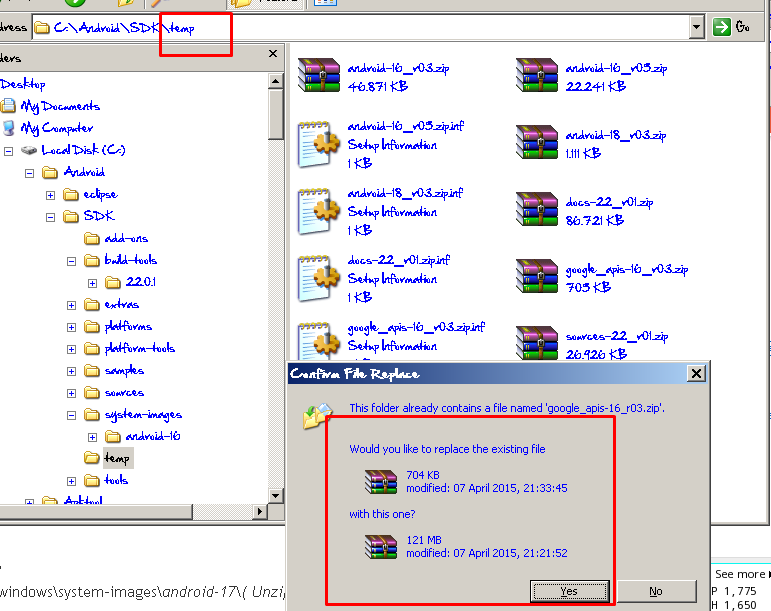Viewport: 771px width, 611px height.
Task: Expand the sources folder node
Action: click(x=71, y=393)
